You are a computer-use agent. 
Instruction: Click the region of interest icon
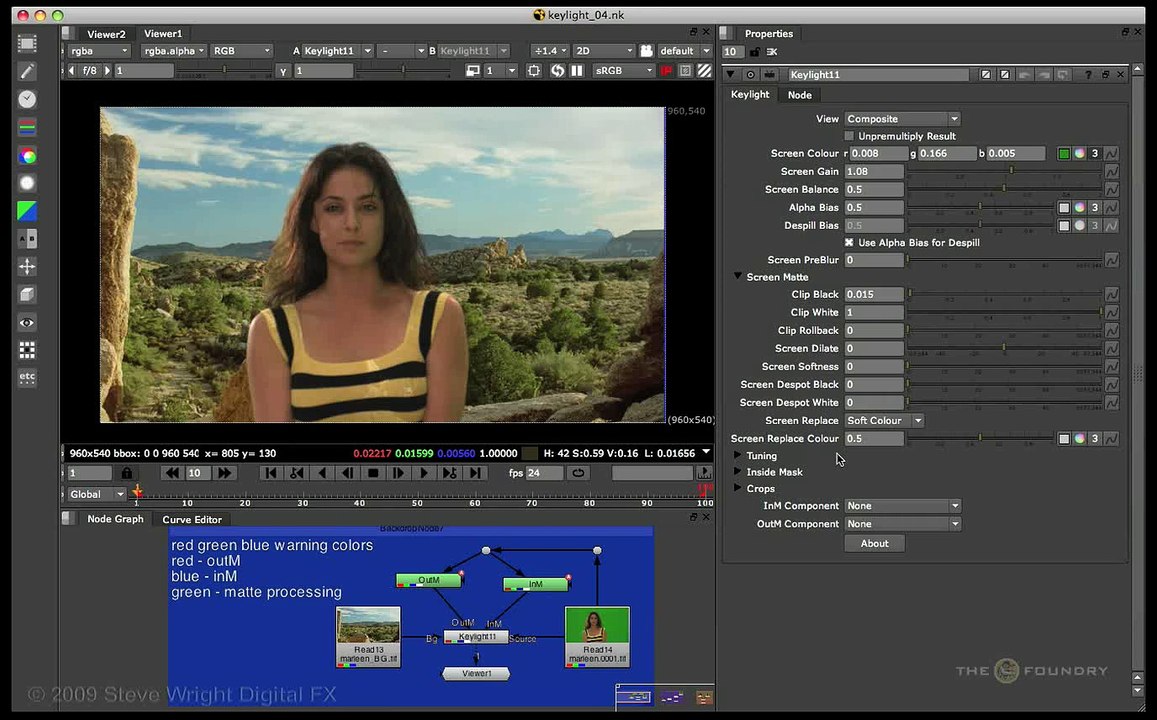pyautogui.click(x=533, y=71)
